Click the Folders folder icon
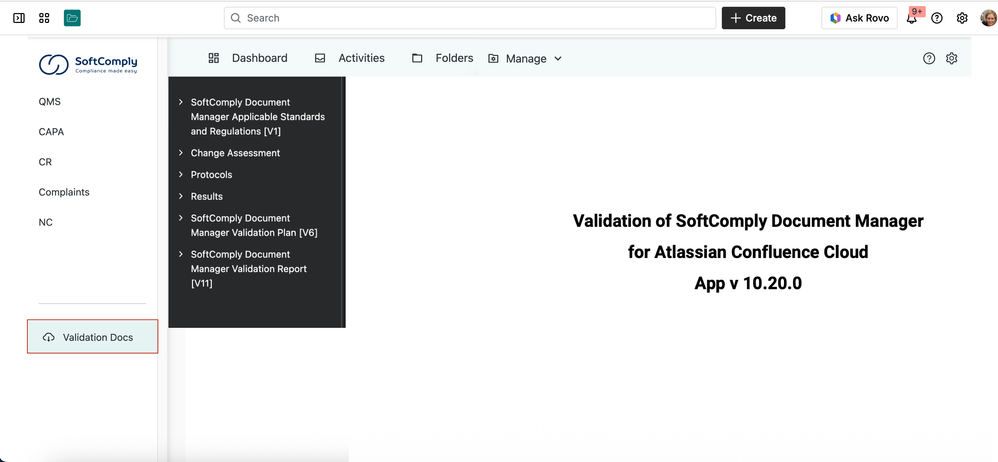This screenshot has width=998, height=462. click(x=417, y=58)
